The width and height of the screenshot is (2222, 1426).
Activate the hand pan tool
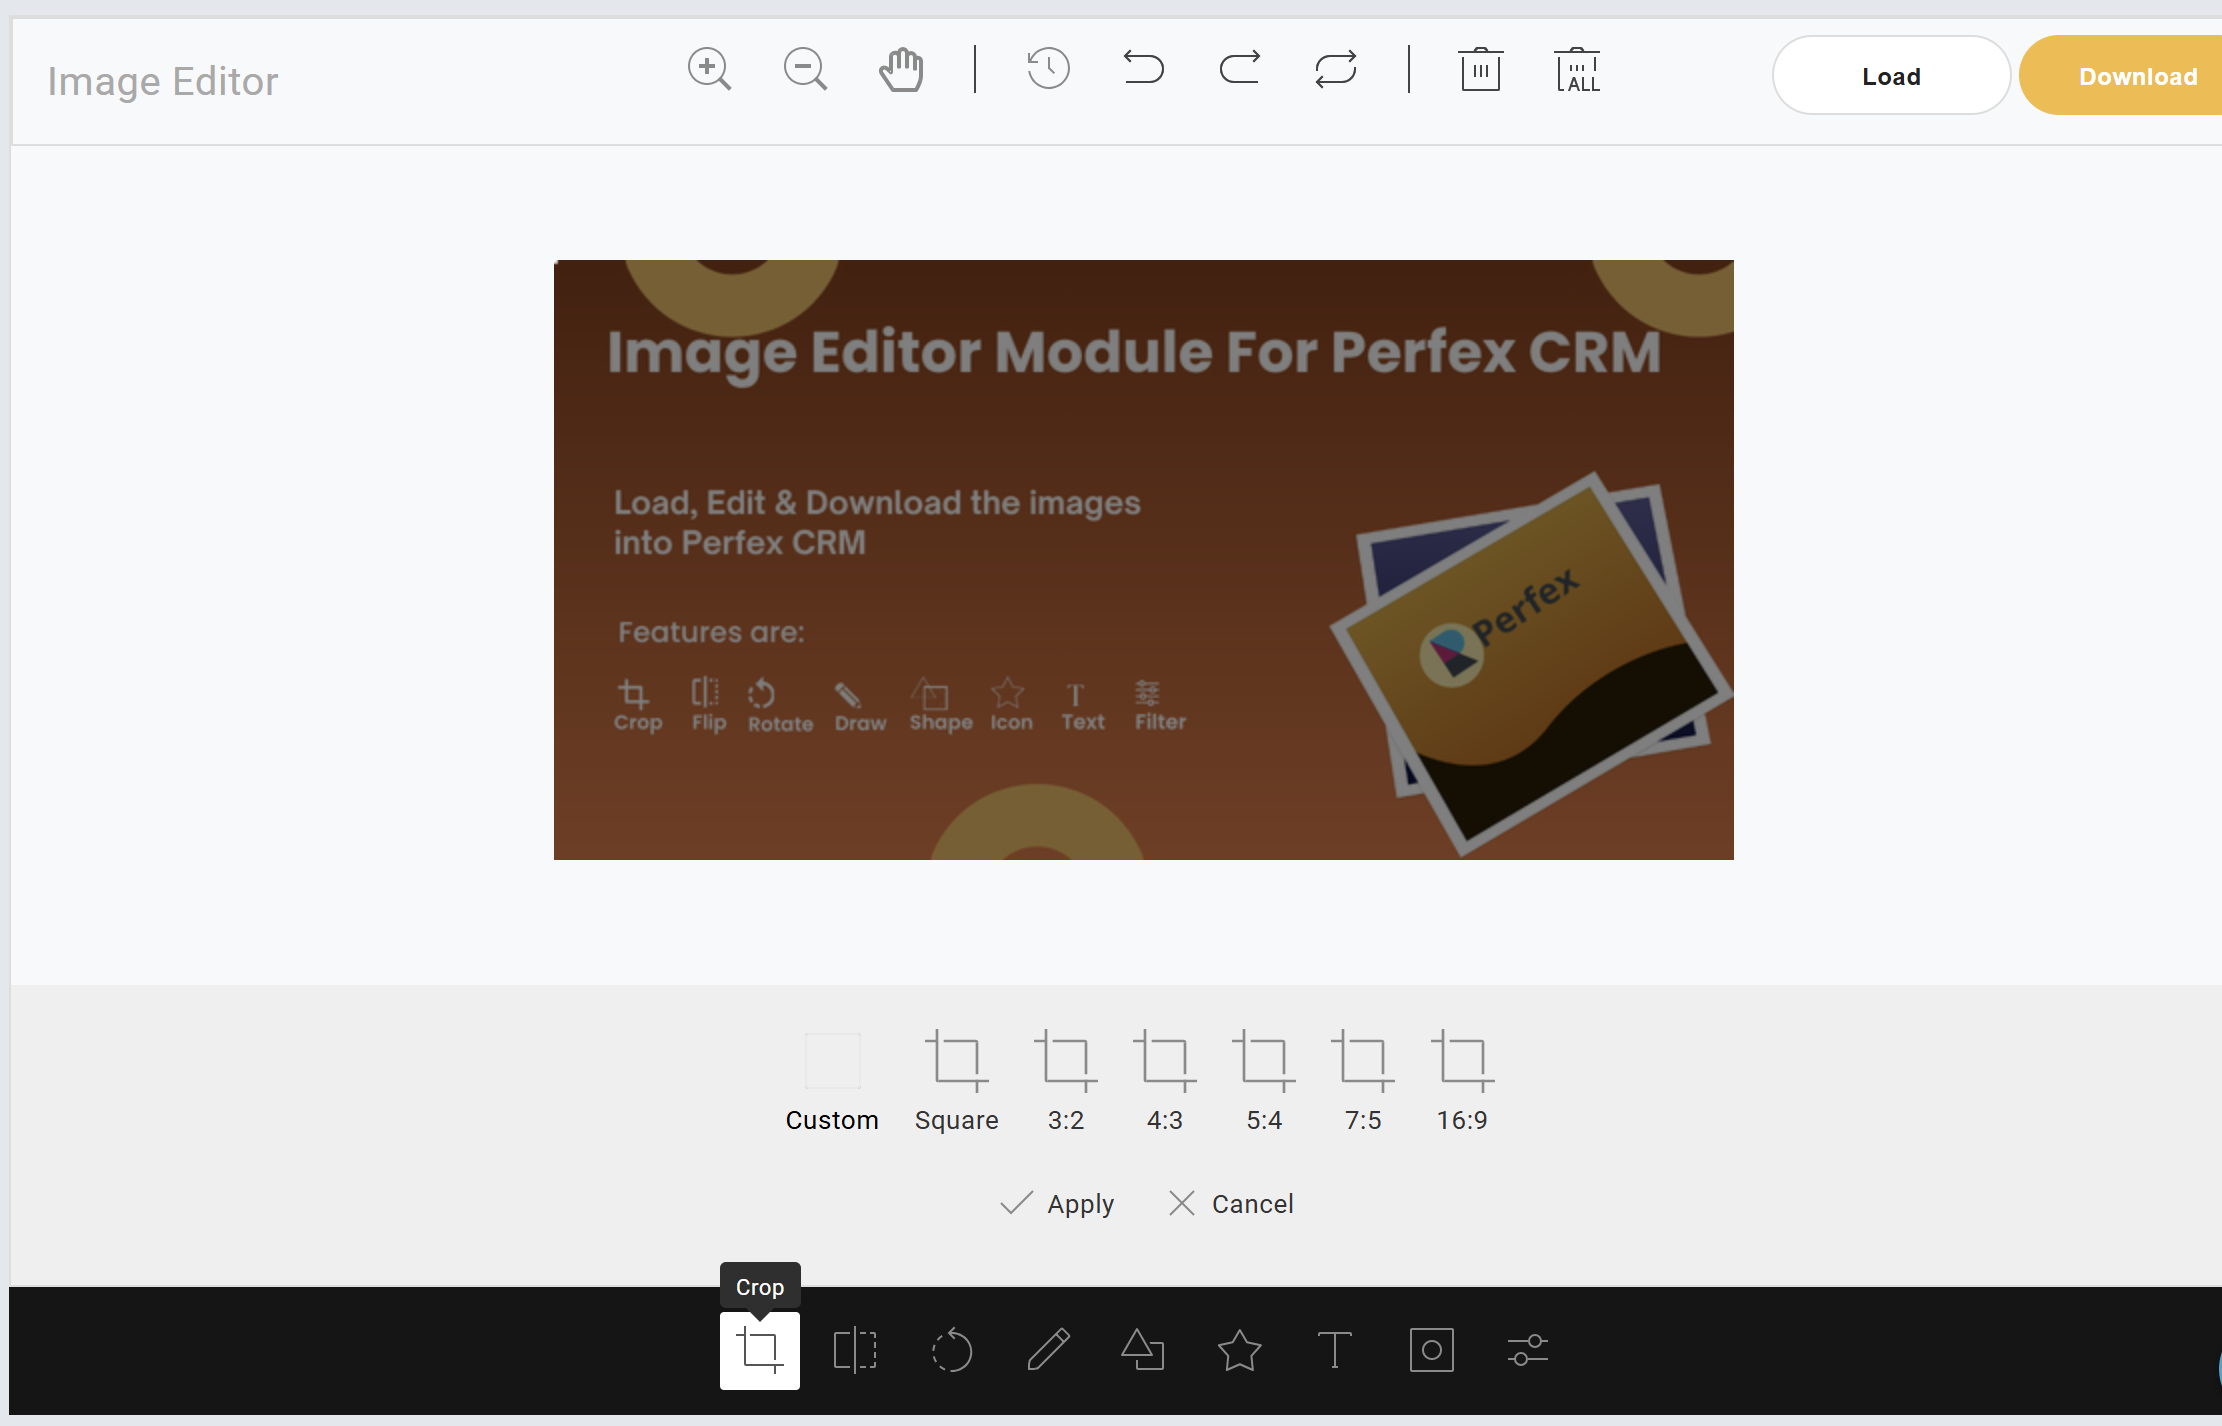[900, 68]
